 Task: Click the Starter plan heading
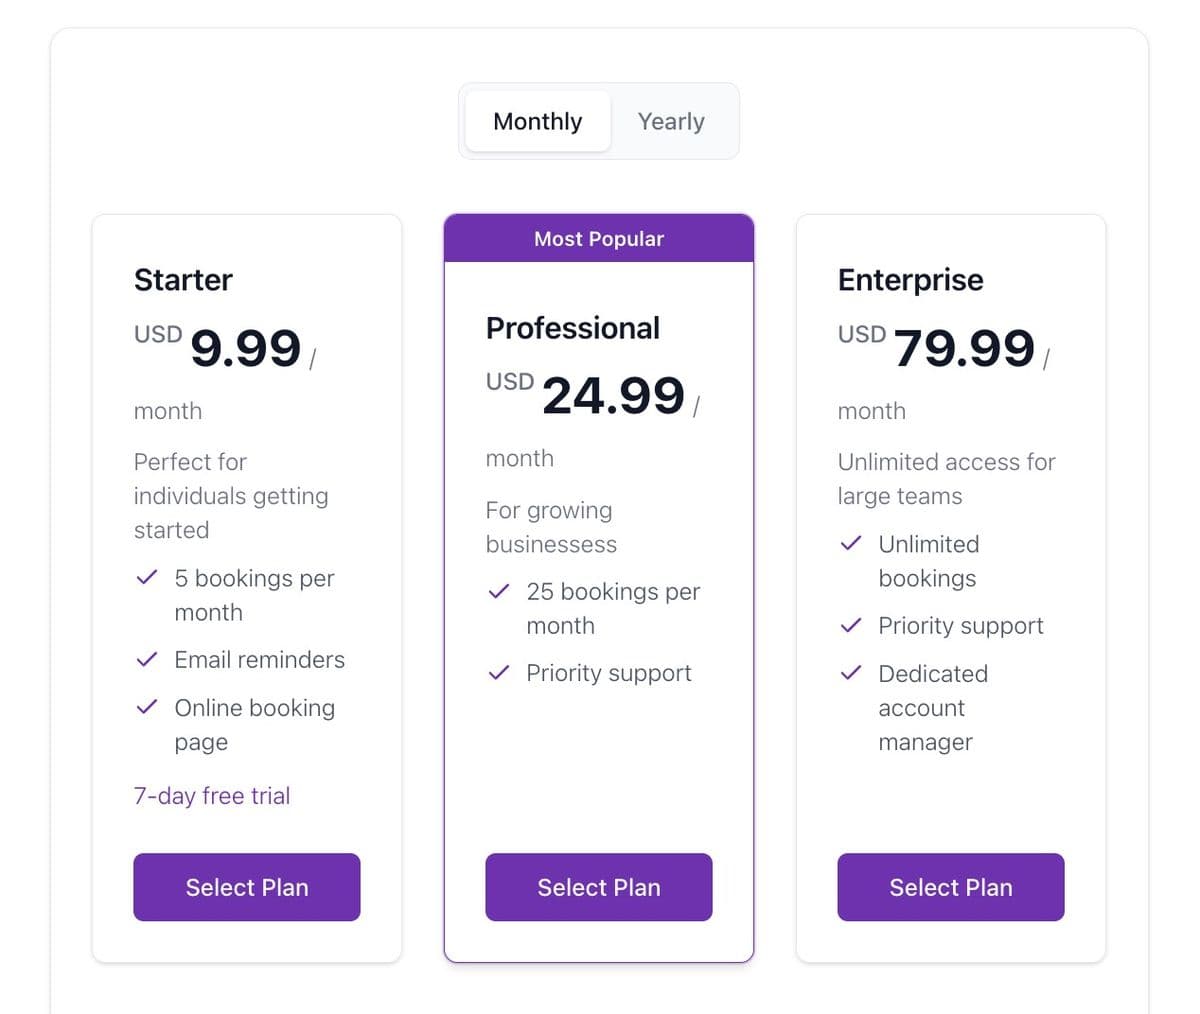[183, 280]
